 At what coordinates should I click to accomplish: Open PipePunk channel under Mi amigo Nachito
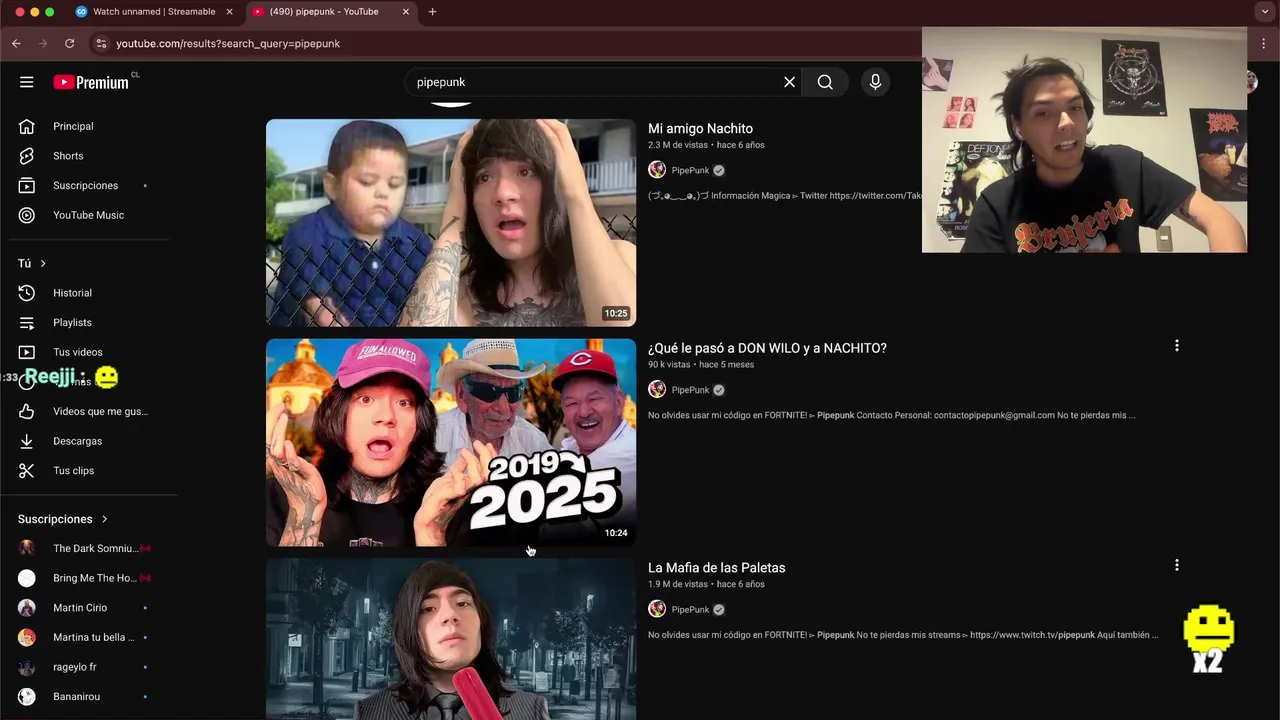click(x=690, y=170)
